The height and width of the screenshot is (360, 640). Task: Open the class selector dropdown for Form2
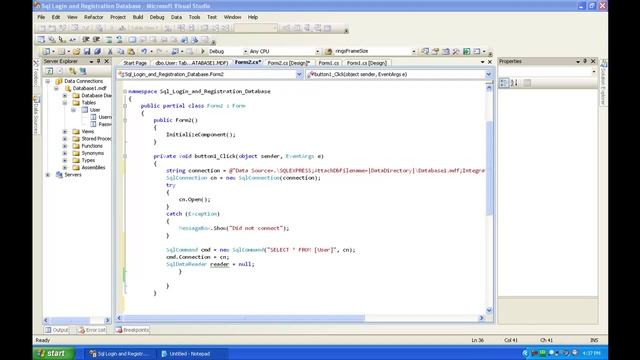(x=299, y=74)
